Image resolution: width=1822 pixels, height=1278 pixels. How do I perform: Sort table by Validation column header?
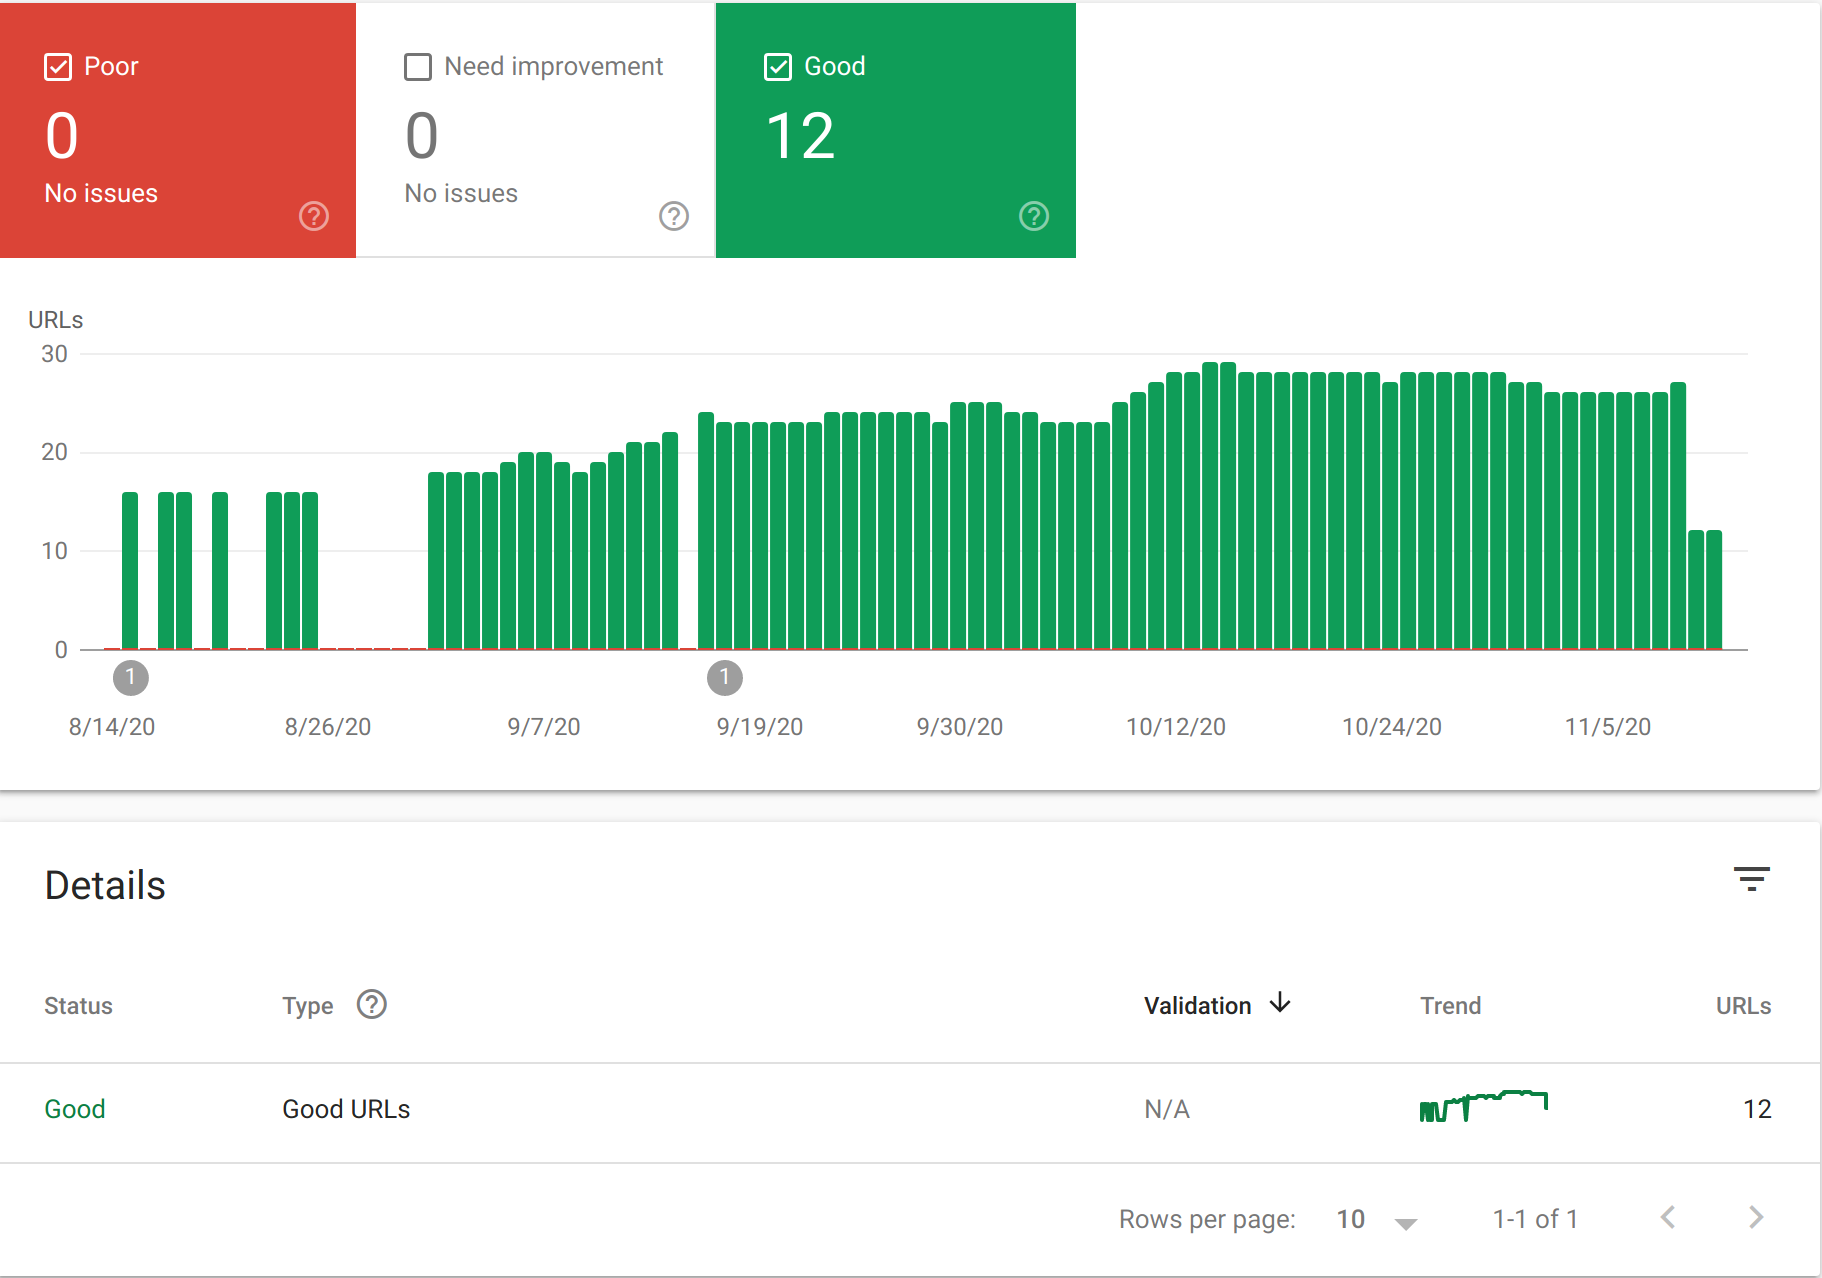[1197, 1006]
